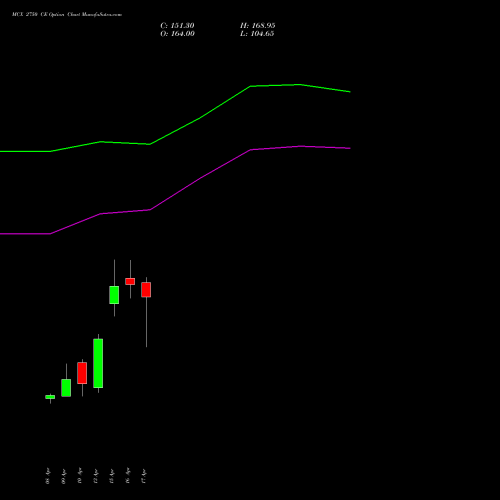Click the close price value C: 151.30

click(177, 26)
